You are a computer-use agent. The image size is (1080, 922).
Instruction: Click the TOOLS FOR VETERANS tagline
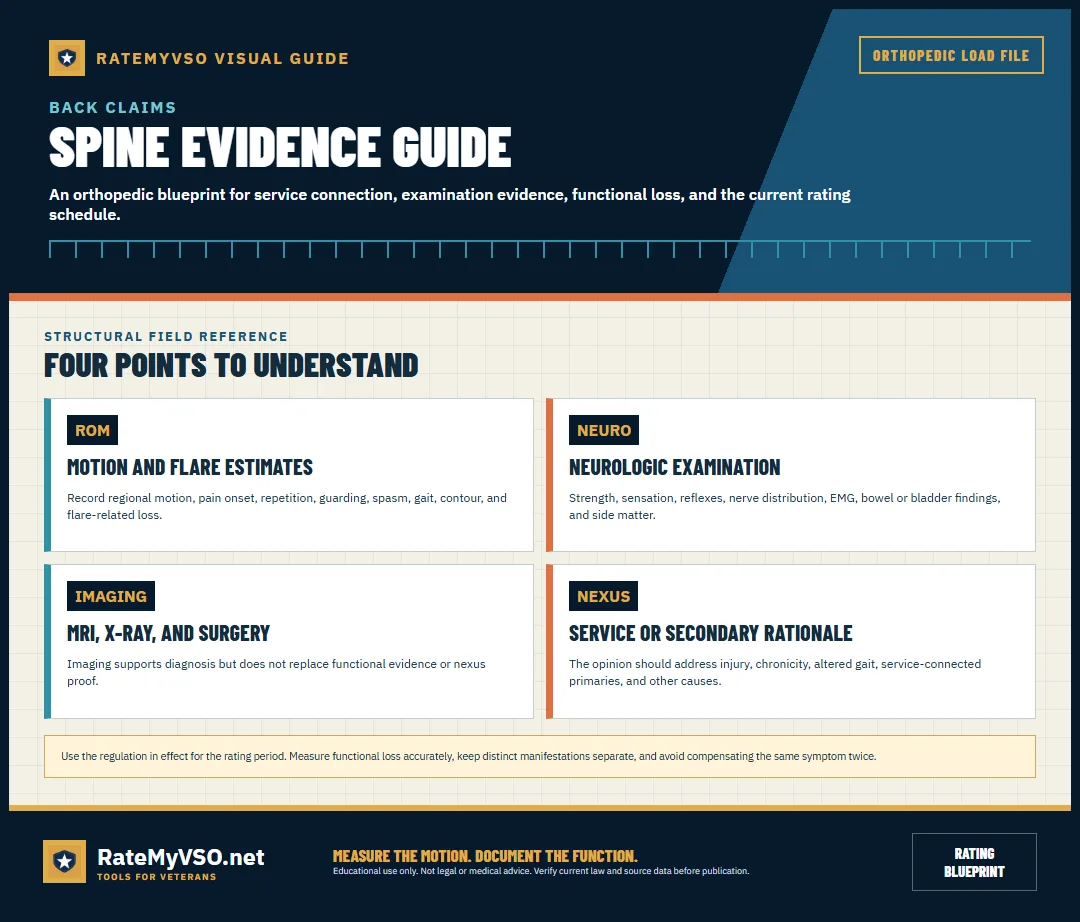pos(156,877)
